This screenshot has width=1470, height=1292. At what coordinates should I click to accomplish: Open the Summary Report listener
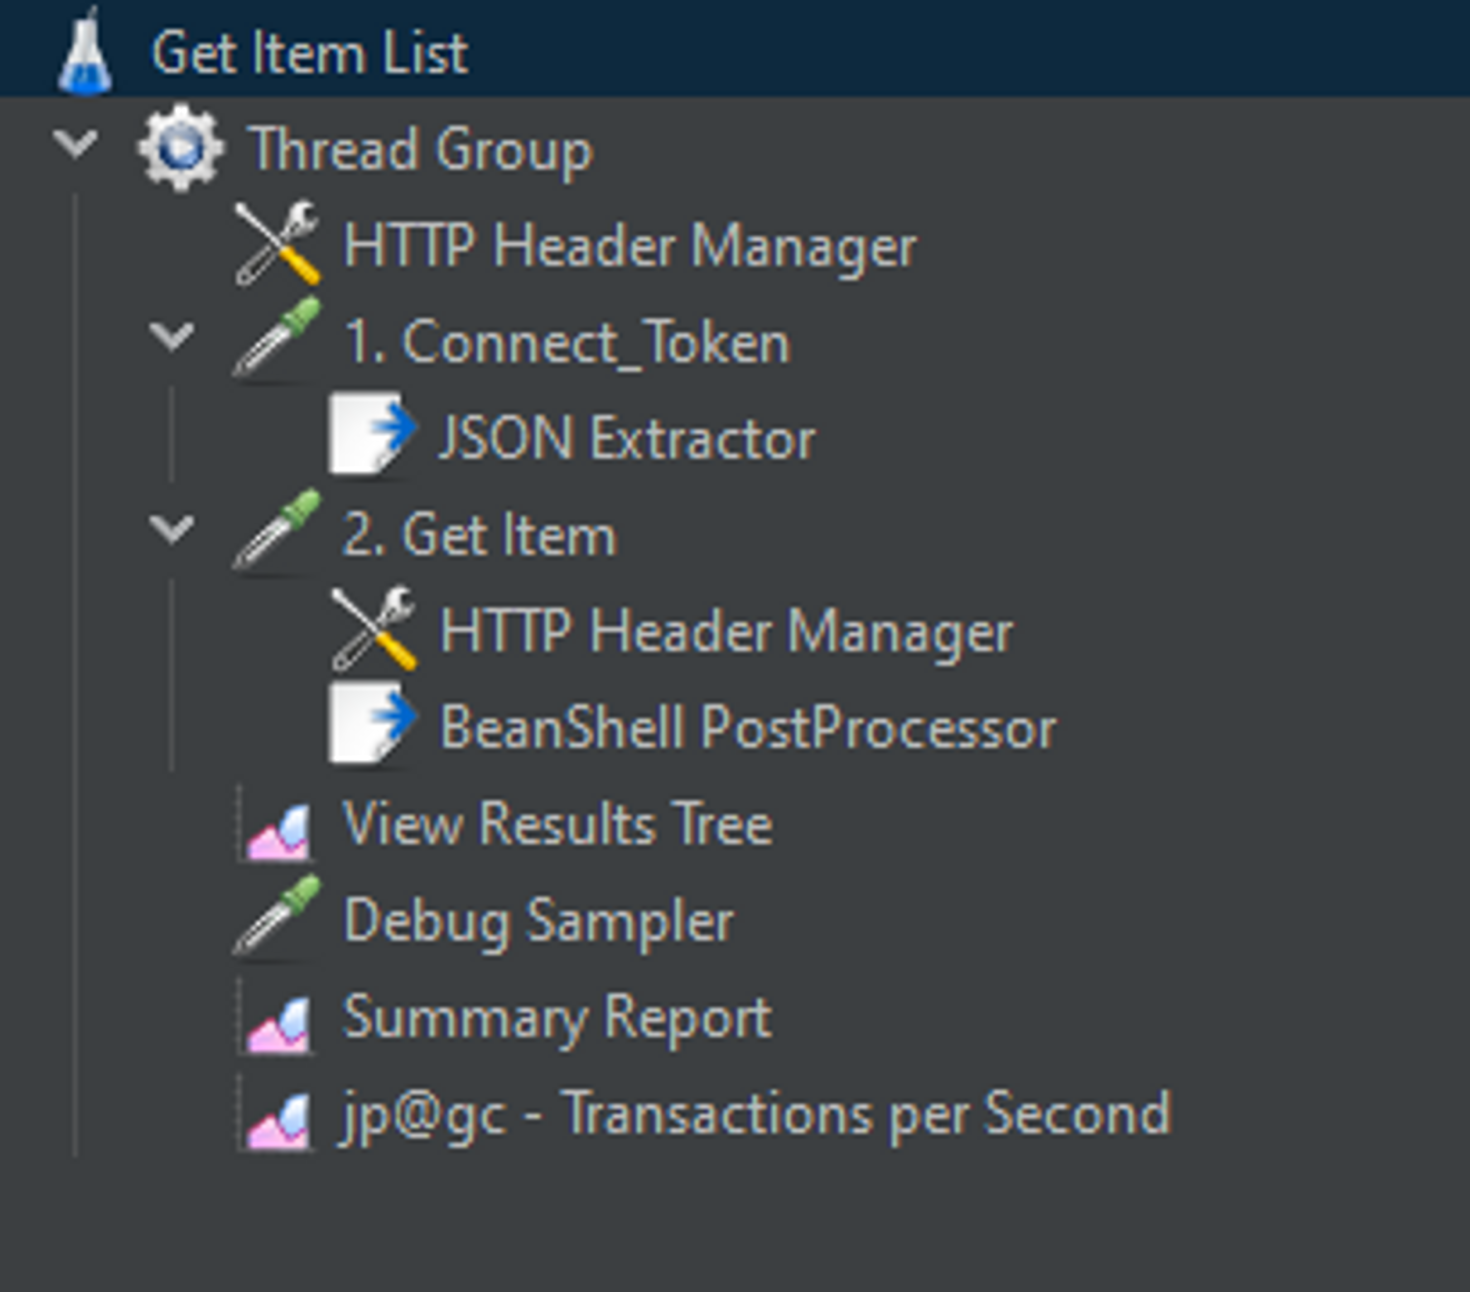pos(558,1018)
